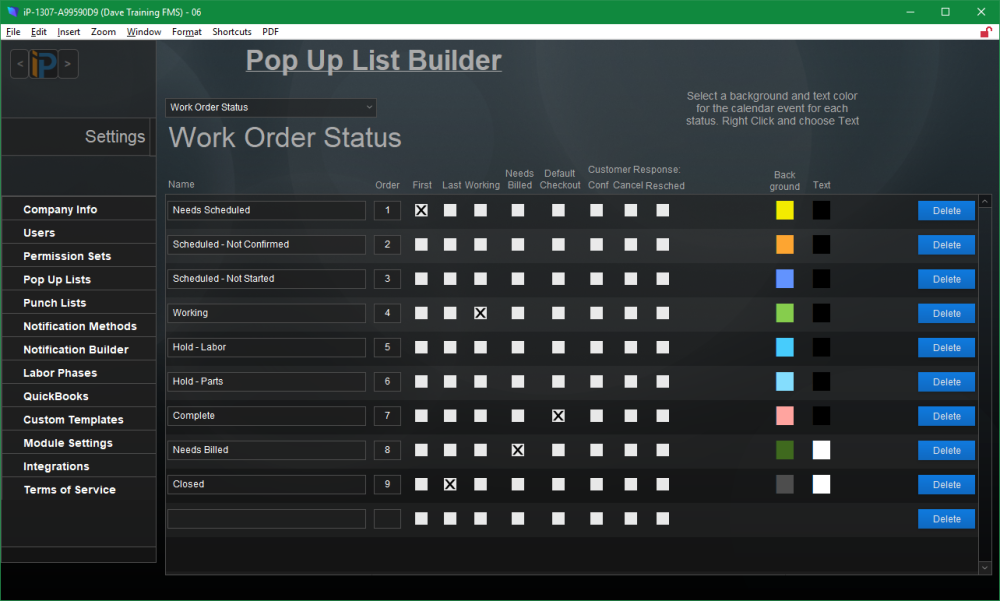1000x601 pixels.
Task: Delete the Closed status
Action: 946,484
